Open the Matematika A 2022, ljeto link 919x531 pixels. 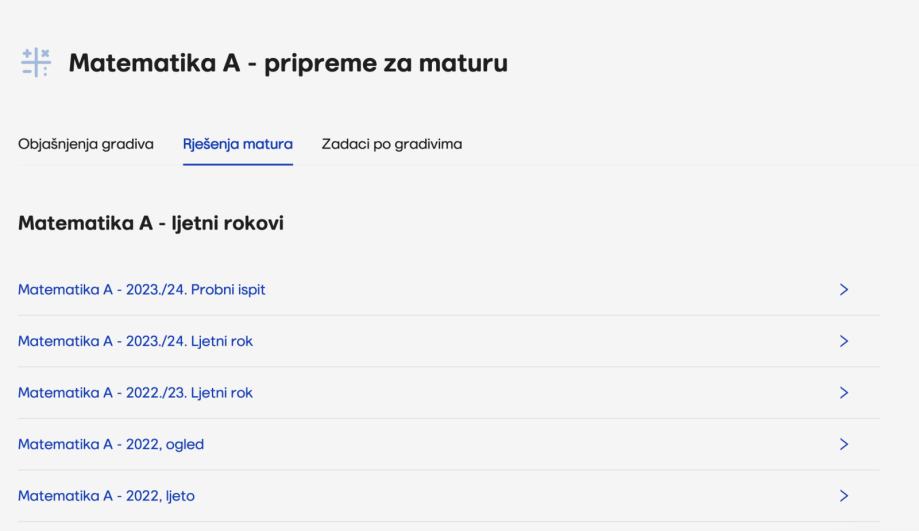(106, 496)
